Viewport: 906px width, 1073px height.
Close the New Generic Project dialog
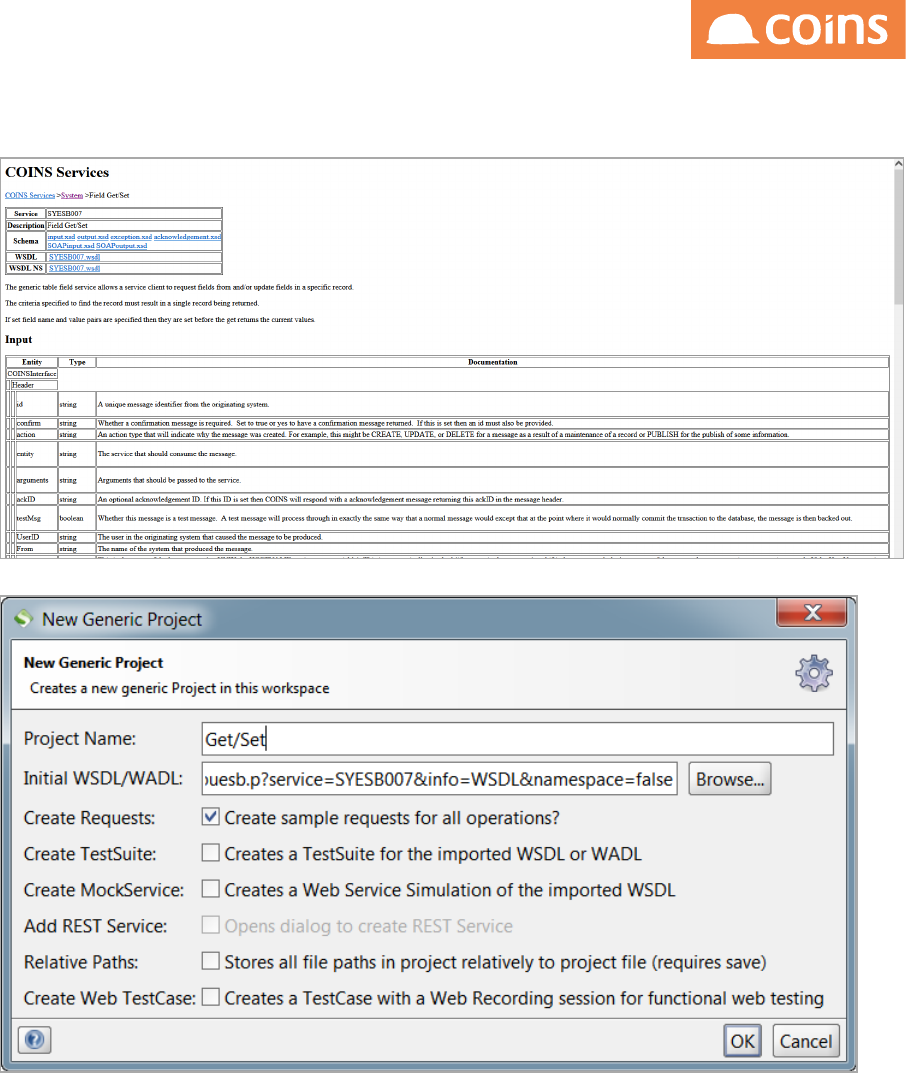812,612
